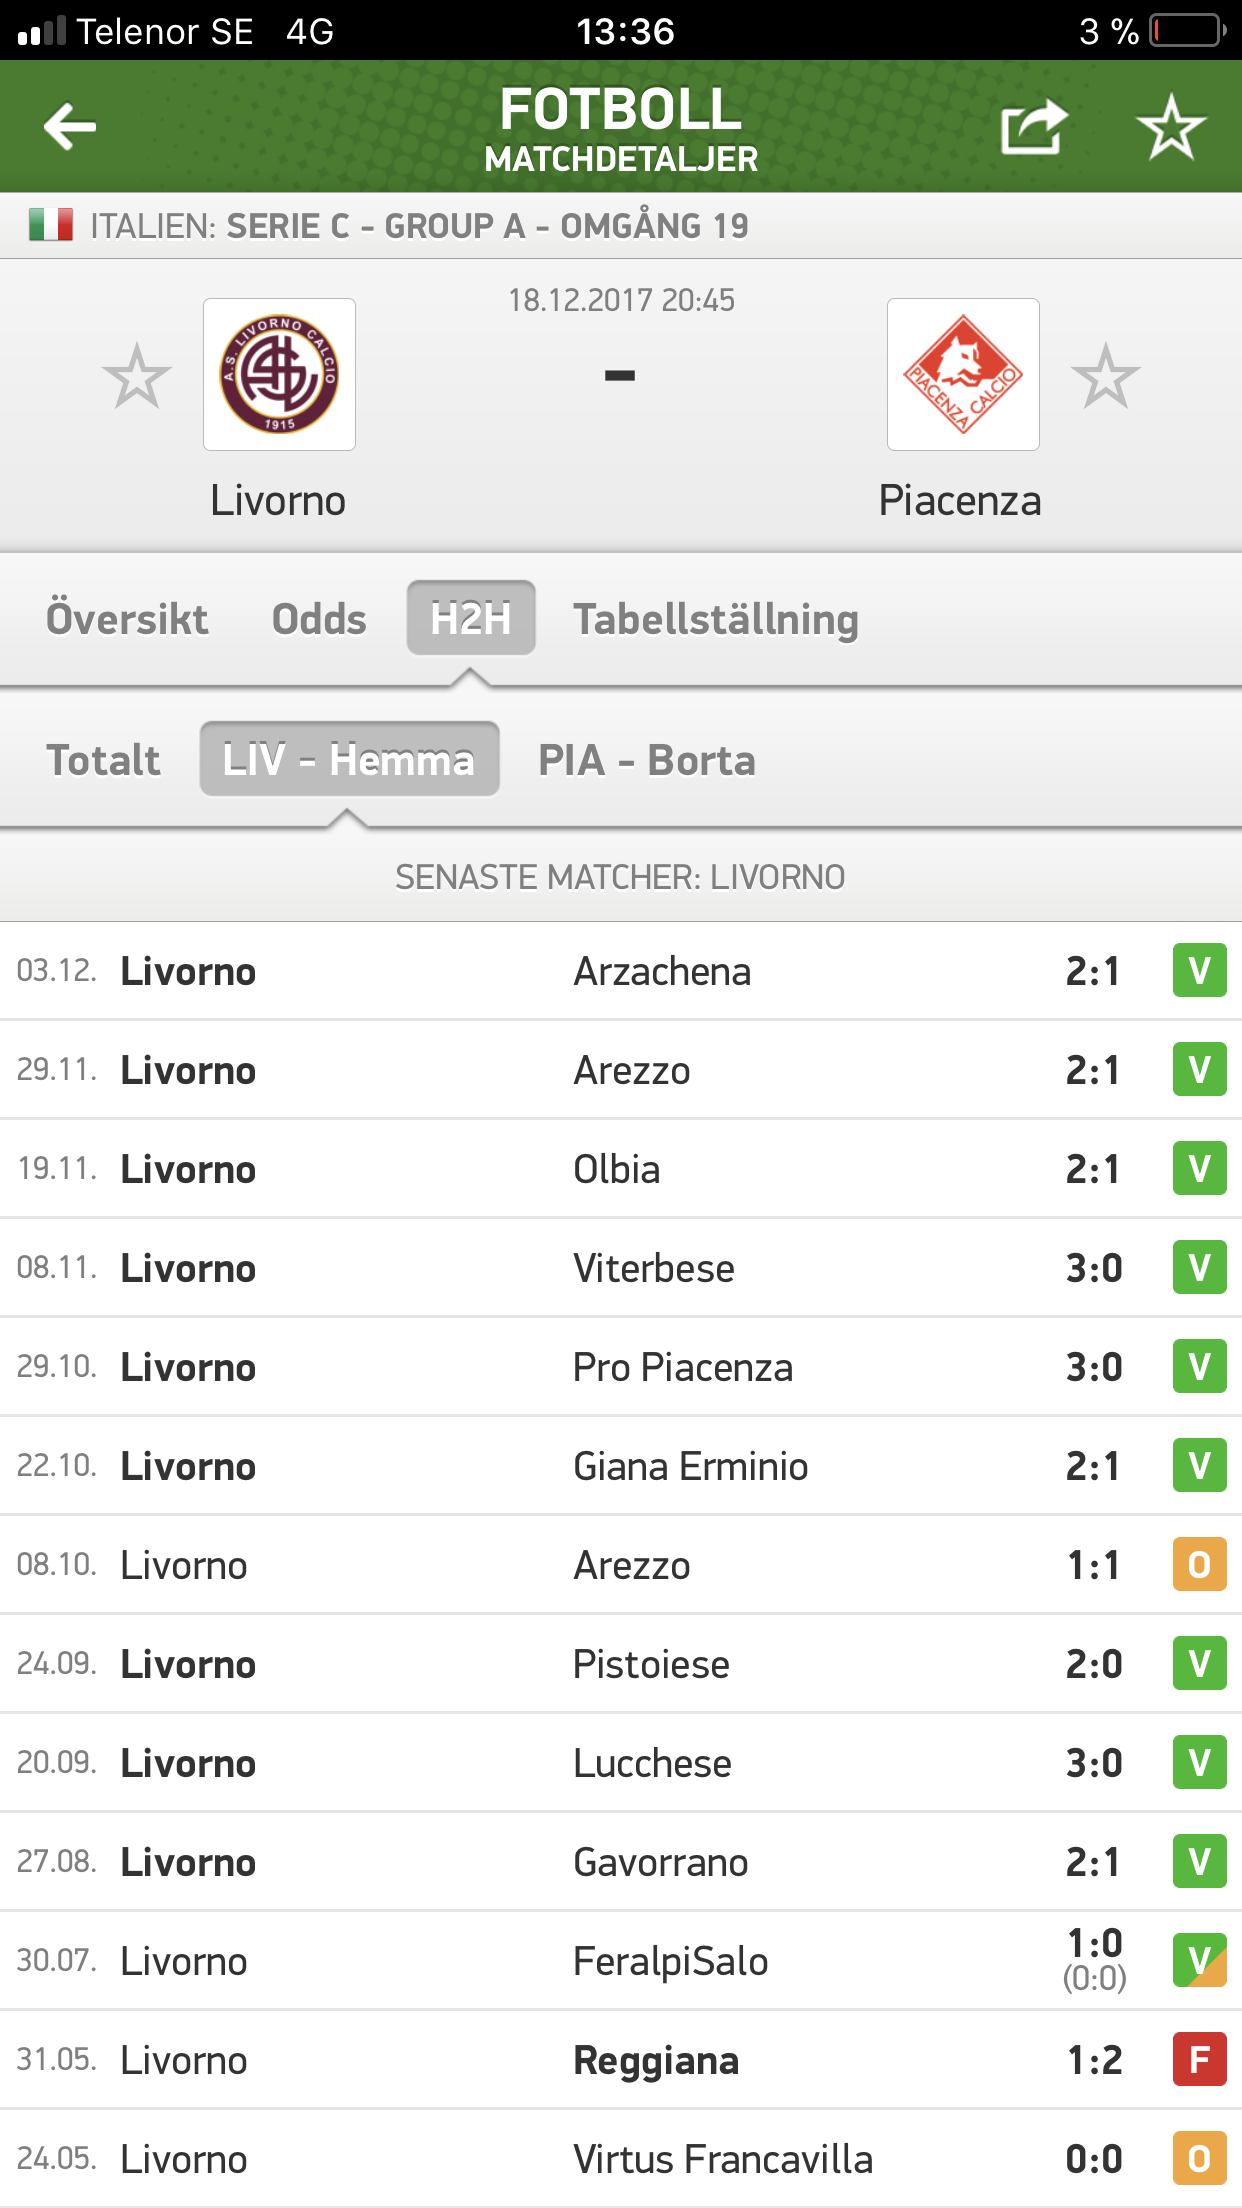This screenshot has height=2208, width=1242.
Task: Toggle favorite star next to Piacenza
Action: [x=1105, y=376]
